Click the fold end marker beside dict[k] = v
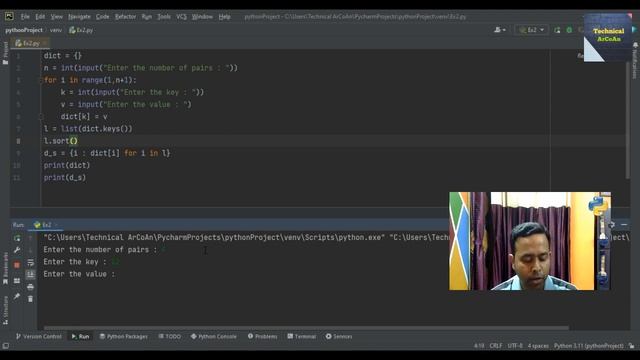Viewport: 640px width, 360px height. 41,117
